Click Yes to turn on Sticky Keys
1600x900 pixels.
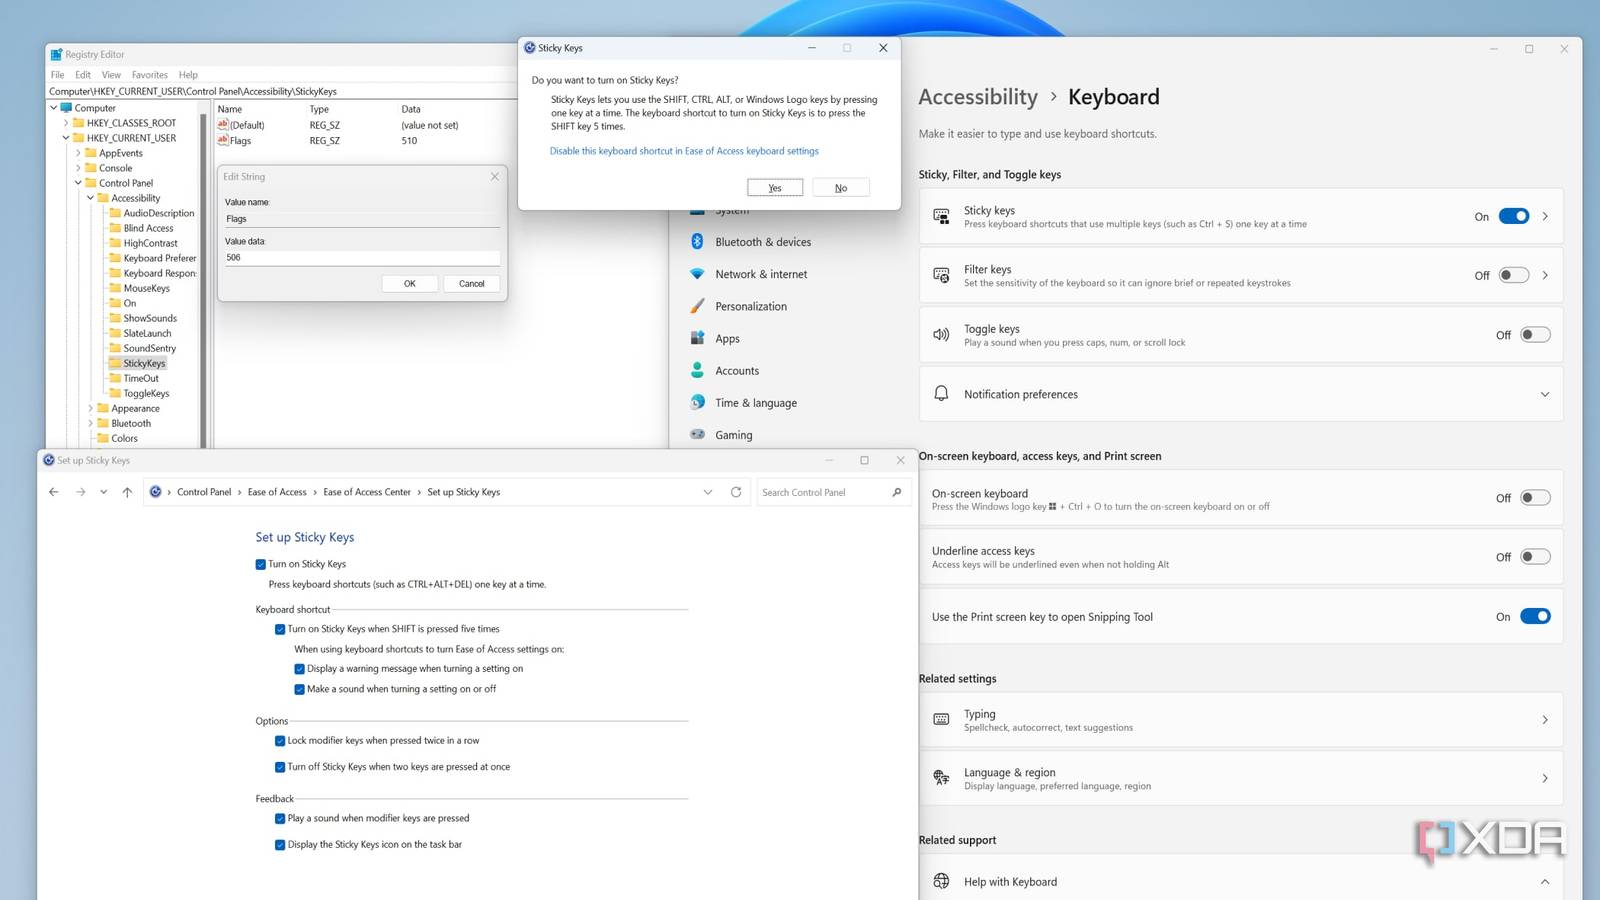tap(774, 187)
